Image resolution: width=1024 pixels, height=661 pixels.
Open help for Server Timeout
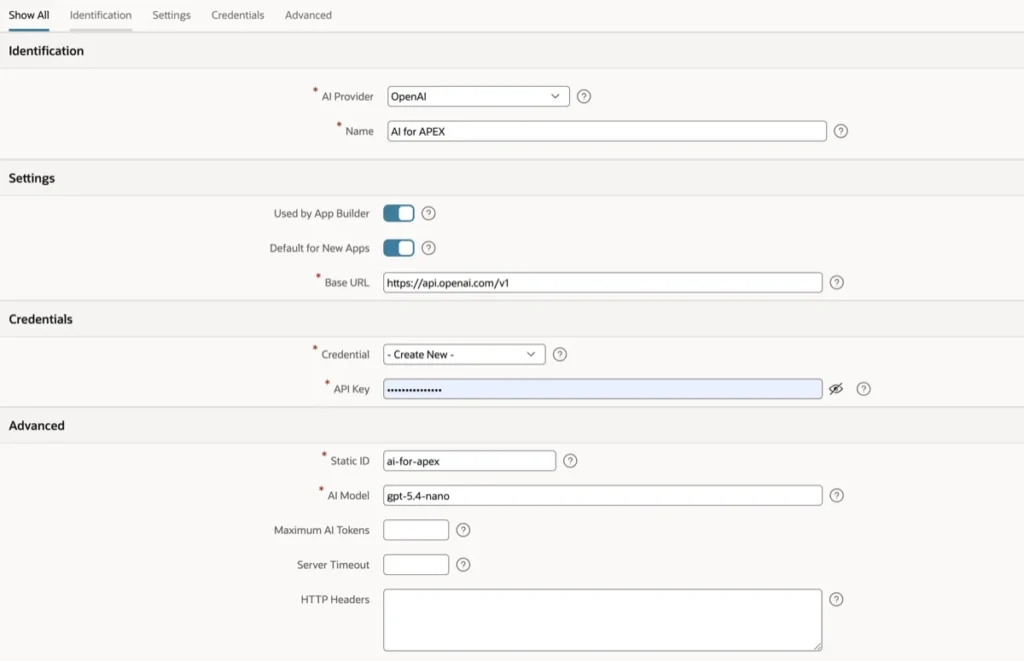tap(463, 565)
